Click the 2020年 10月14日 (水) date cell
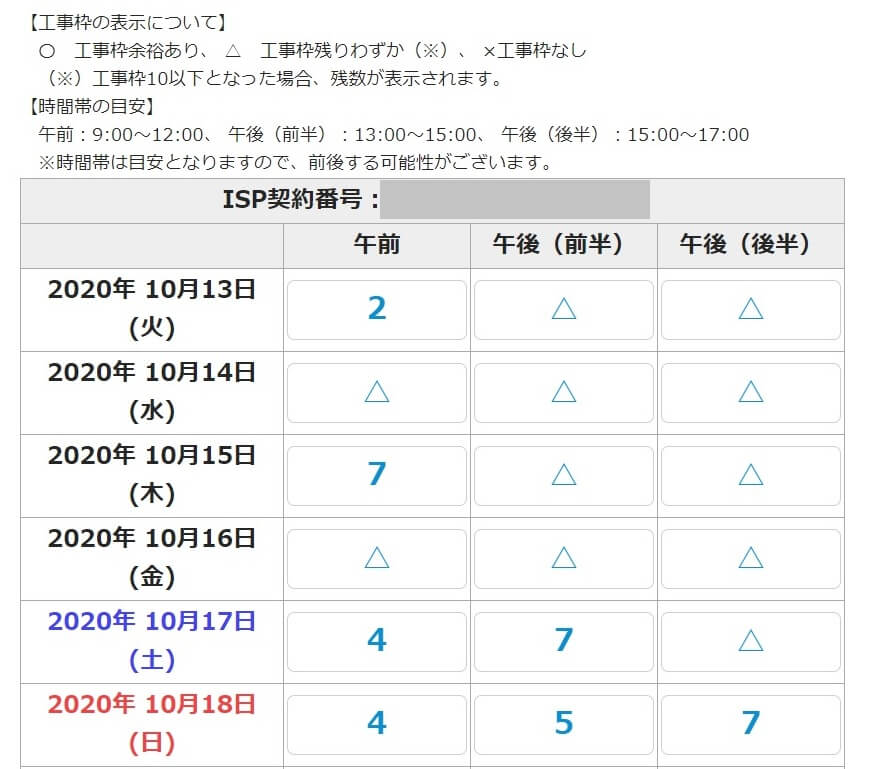Viewport: 870px width, 769px height. point(152,393)
